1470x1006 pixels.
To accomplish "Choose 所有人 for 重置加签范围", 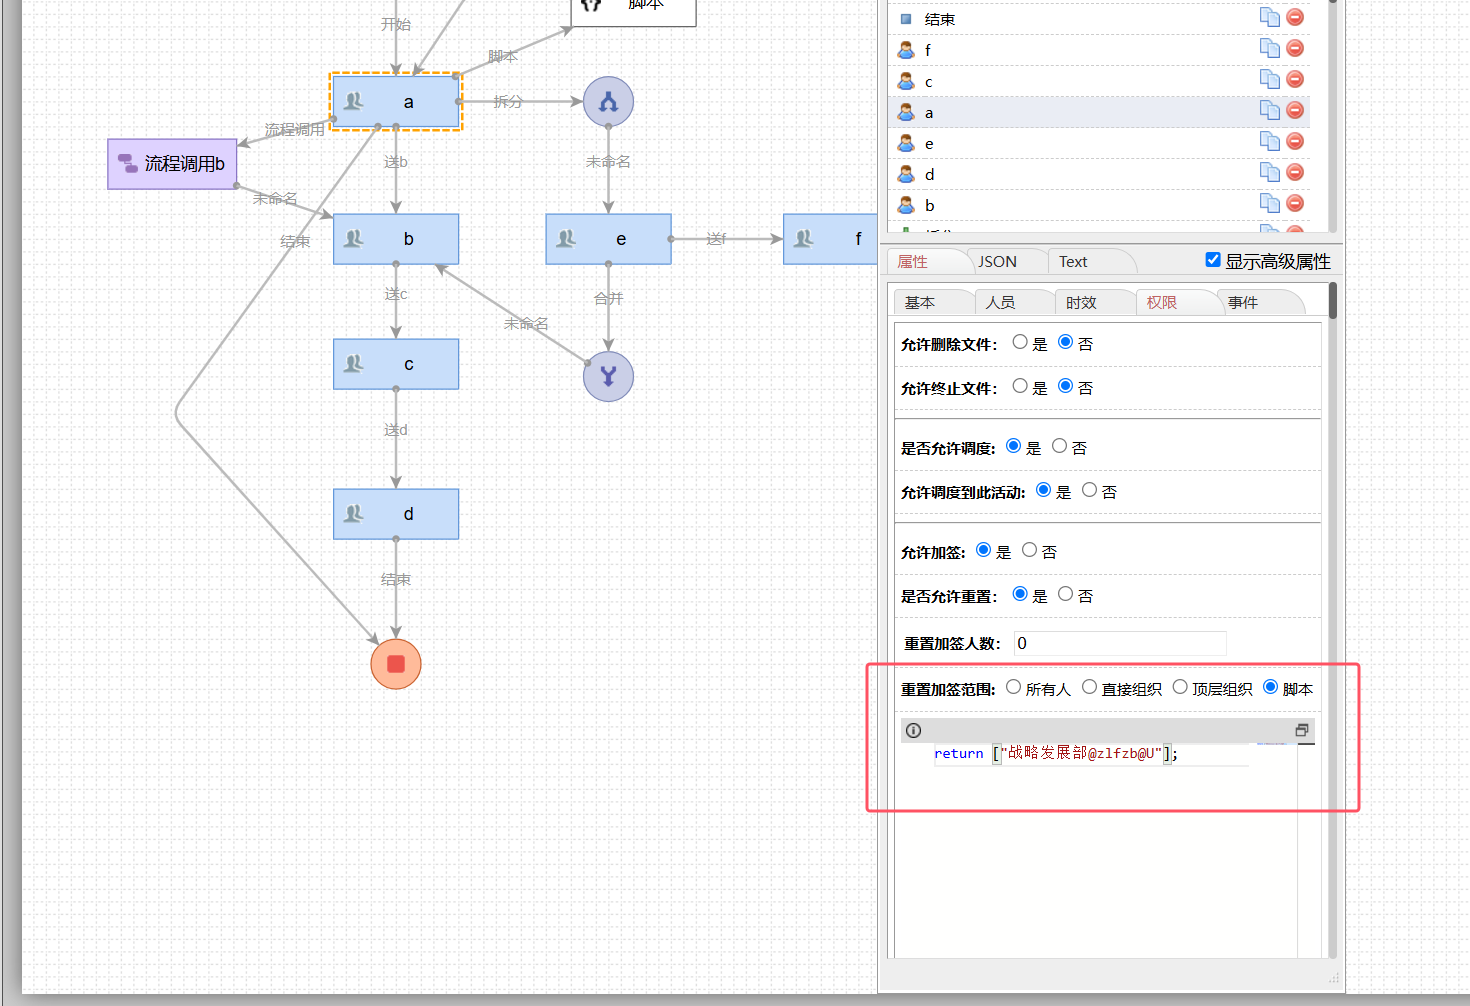I will pyautogui.click(x=1014, y=687).
